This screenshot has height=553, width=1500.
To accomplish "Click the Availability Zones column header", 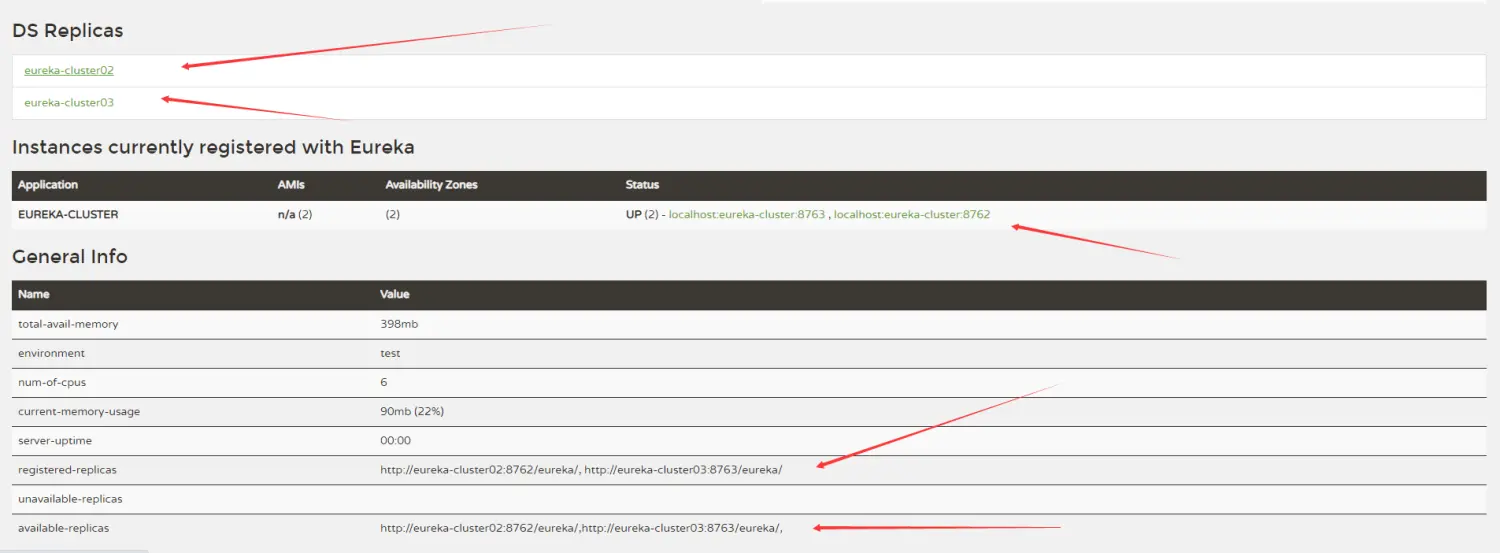I will click(x=431, y=185).
